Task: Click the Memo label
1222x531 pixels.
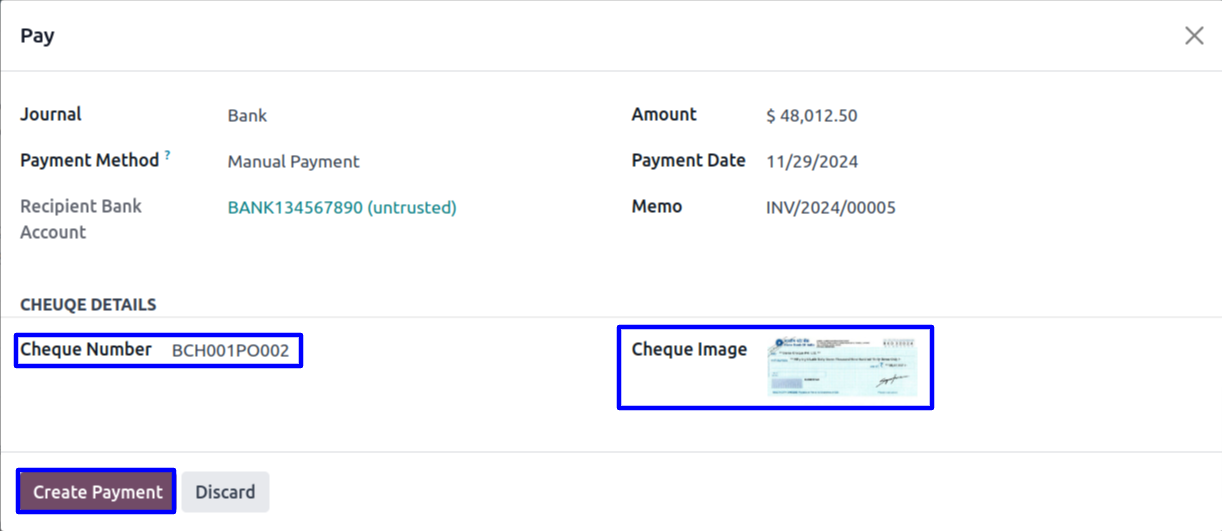Action: pos(656,206)
